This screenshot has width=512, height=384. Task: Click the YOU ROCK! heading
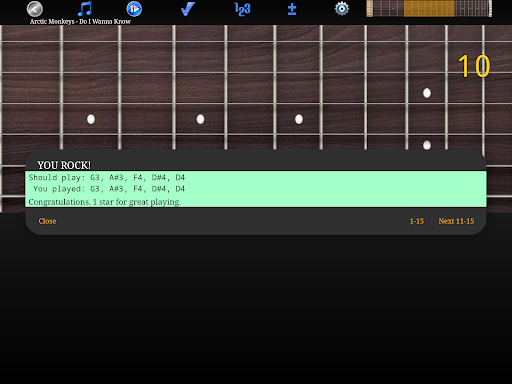coord(64,165)
